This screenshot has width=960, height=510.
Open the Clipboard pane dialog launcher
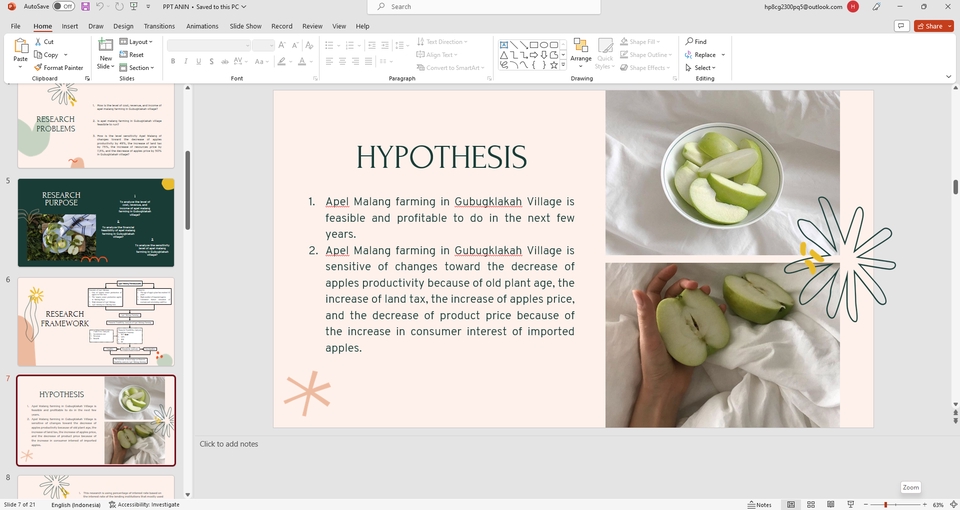coord(87,78)
